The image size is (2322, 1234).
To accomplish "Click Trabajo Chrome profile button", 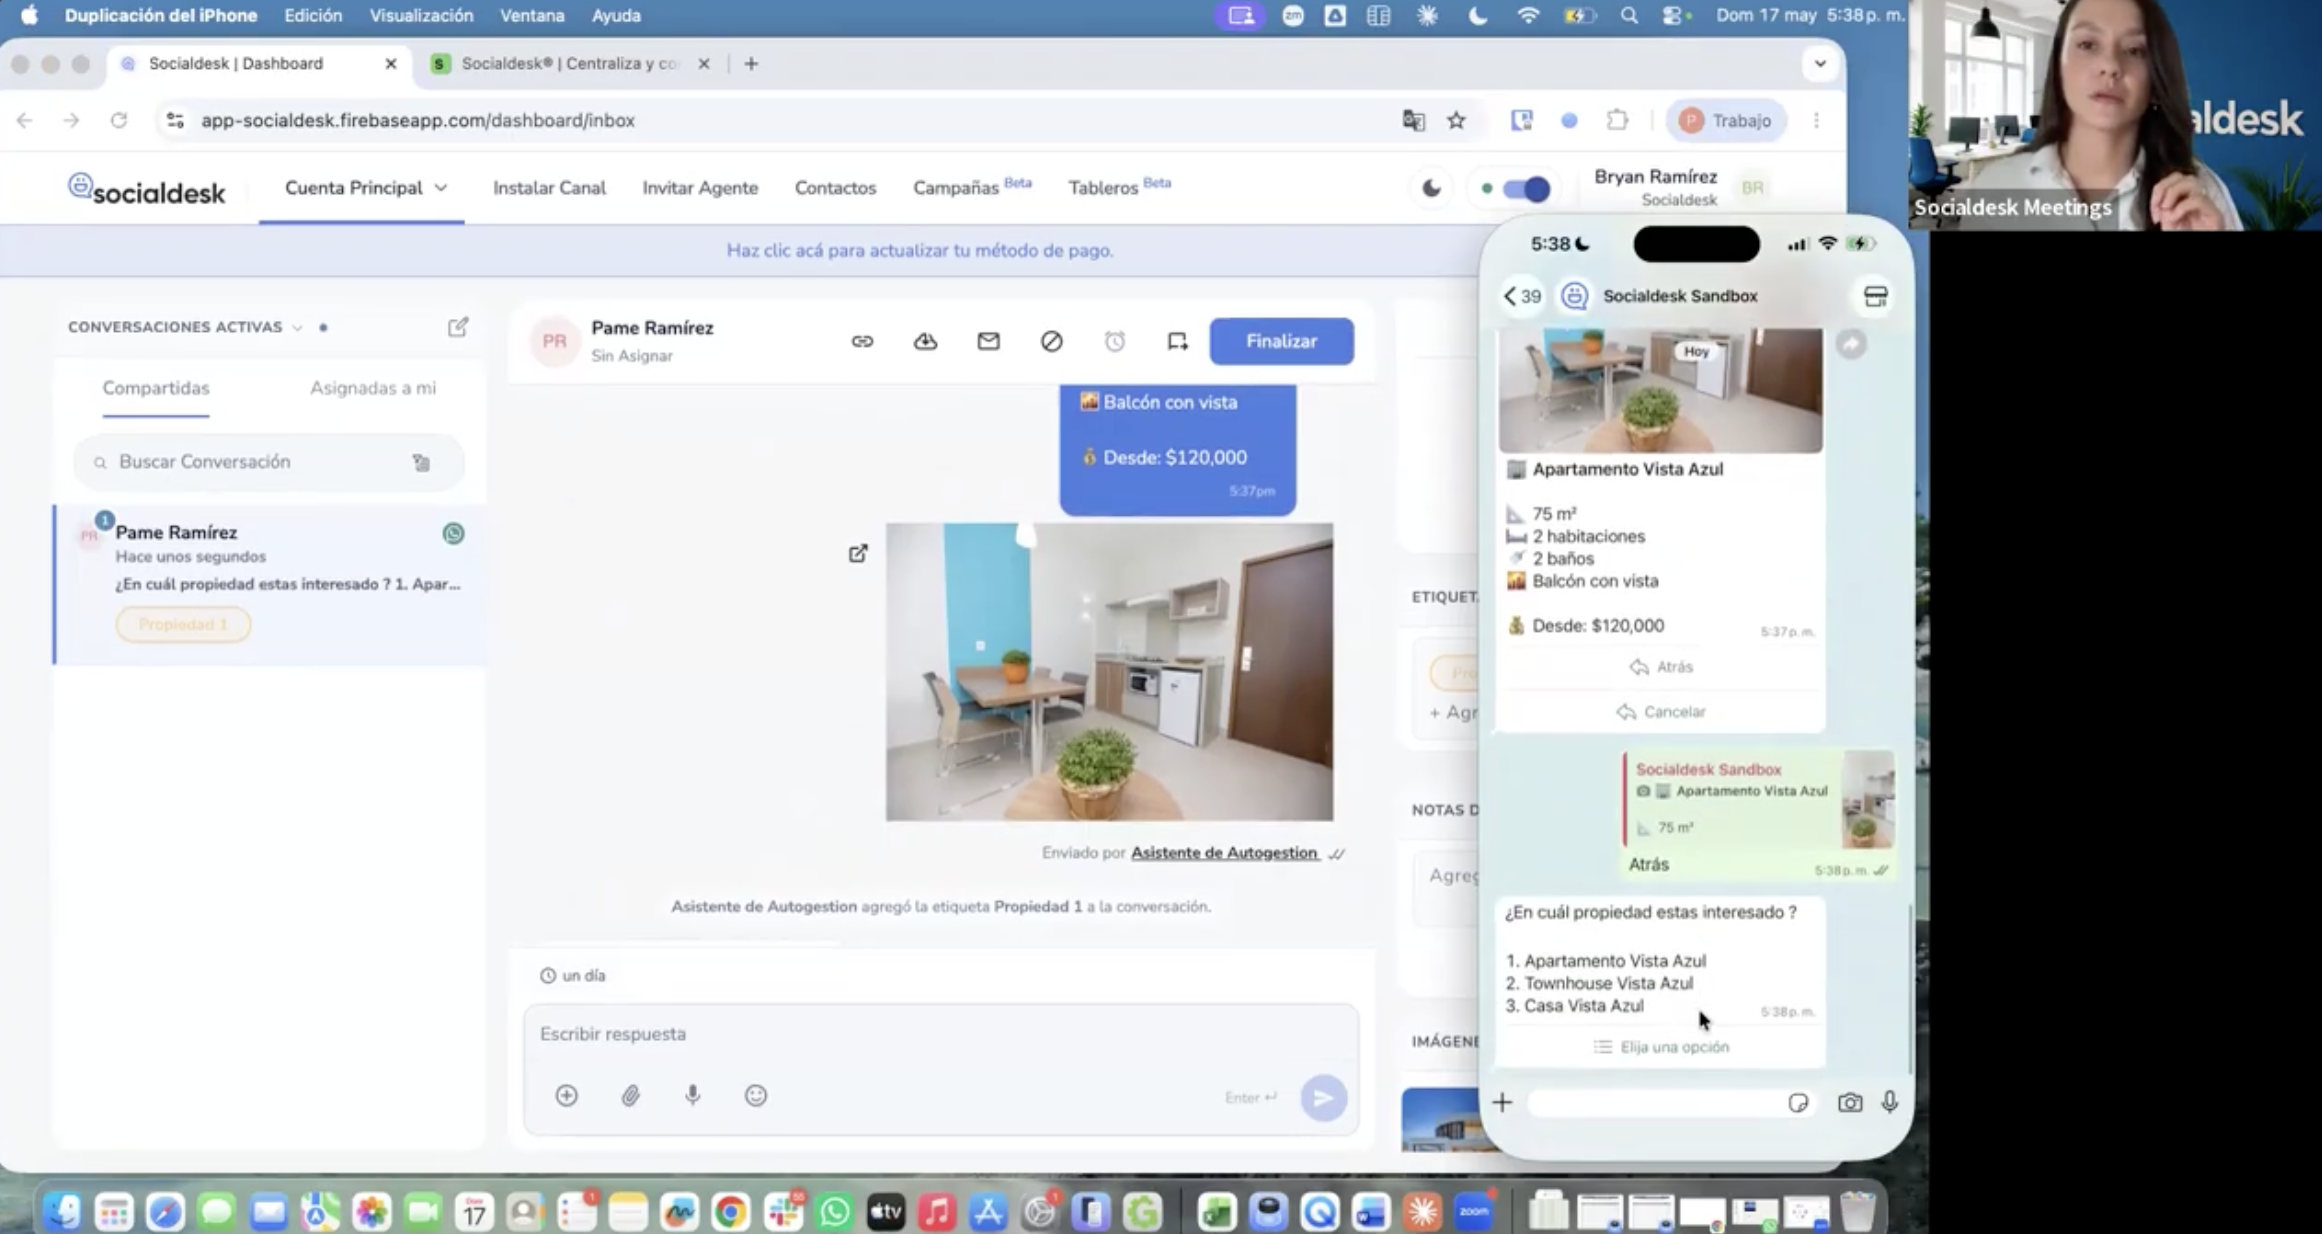I will [x=1726, y=120].
